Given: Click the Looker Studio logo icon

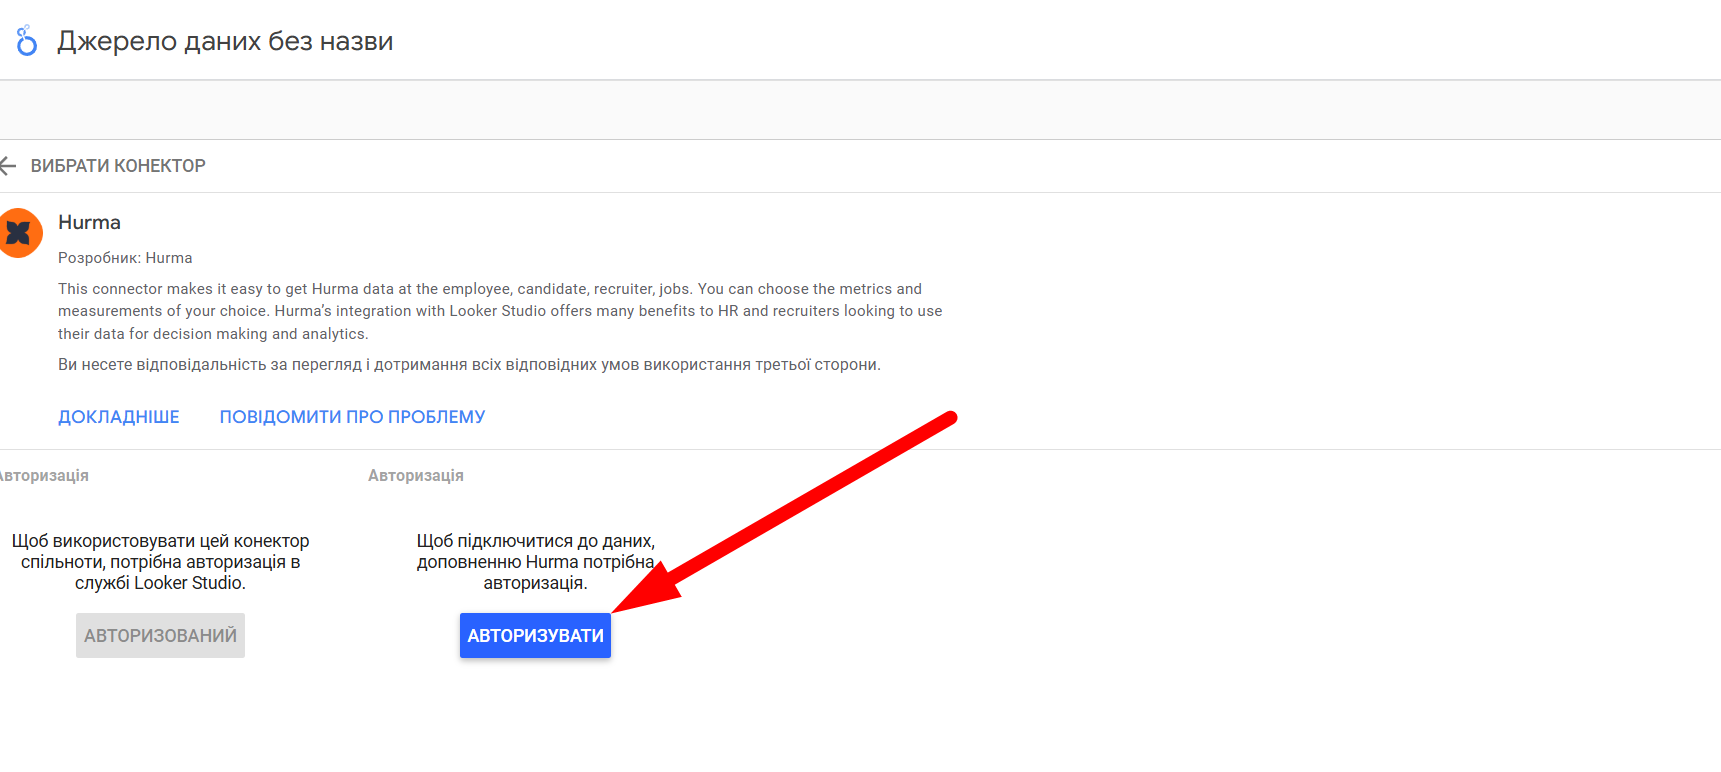Looking at the screenshot, I should [27, 41].
